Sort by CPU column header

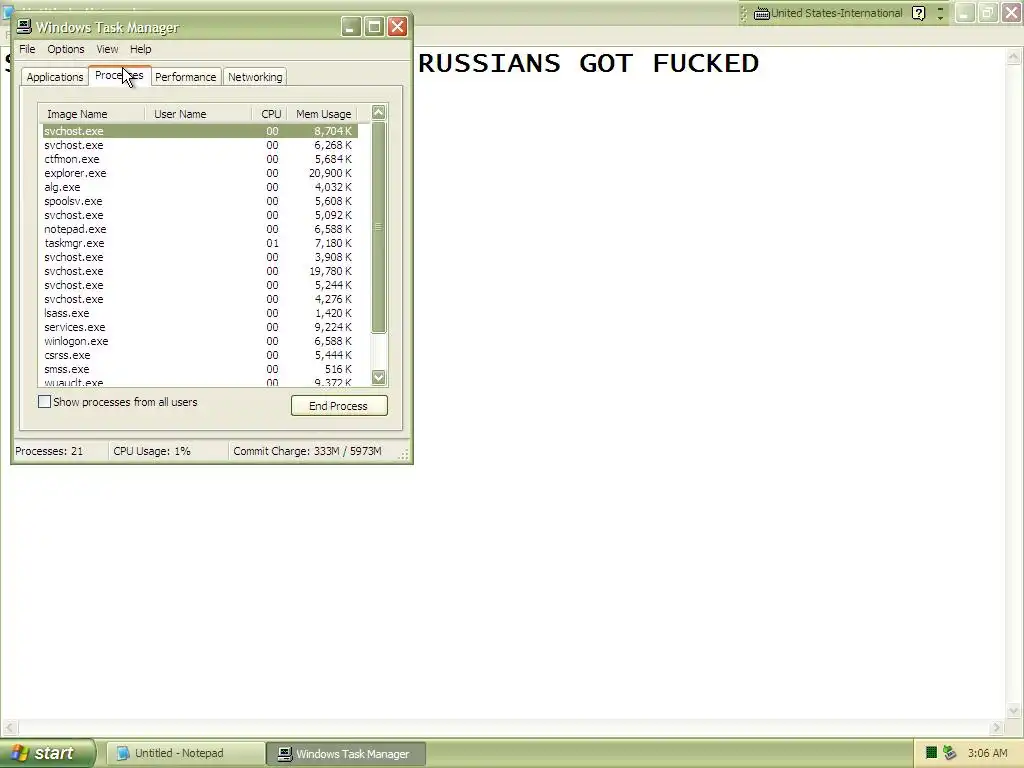[270, 114]
